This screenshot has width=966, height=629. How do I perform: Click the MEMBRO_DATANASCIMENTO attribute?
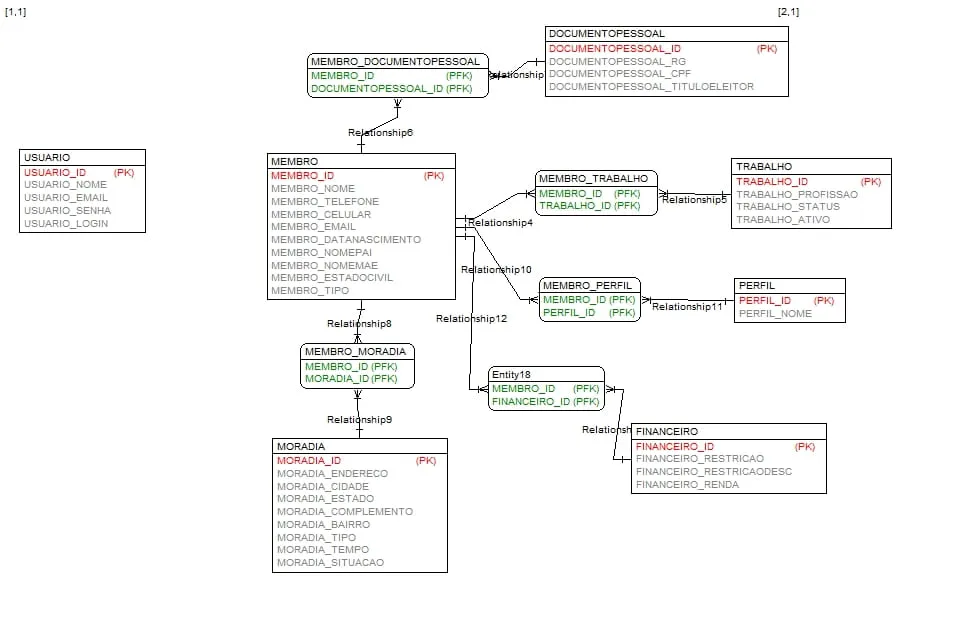346,240
